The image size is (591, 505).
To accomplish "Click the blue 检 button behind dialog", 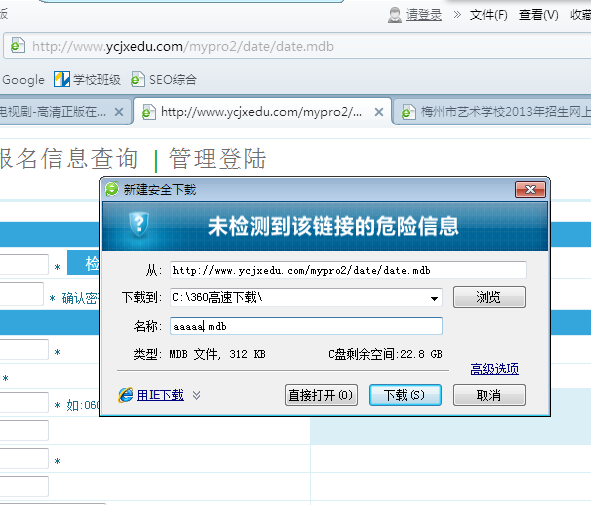I will (84, 262).
